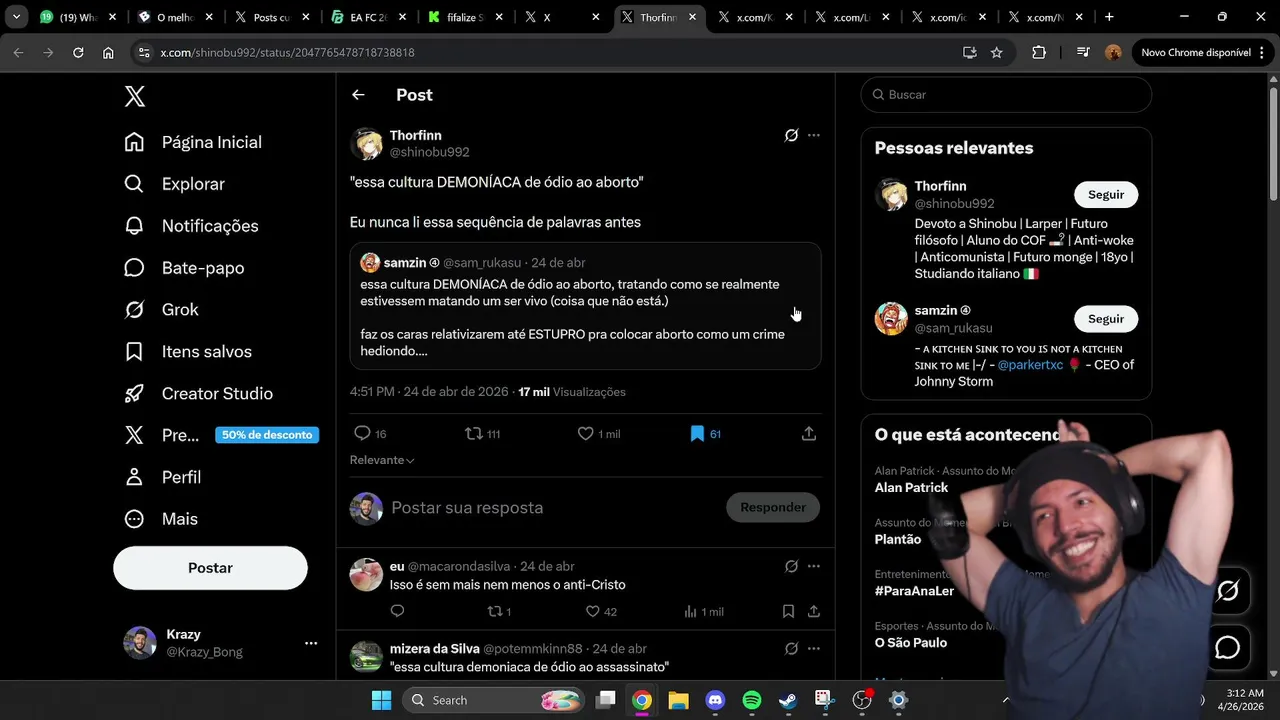Open the O São Paulo trending topic
The height and width of the screenshot is (720, 1280).
tap(910, 643)
